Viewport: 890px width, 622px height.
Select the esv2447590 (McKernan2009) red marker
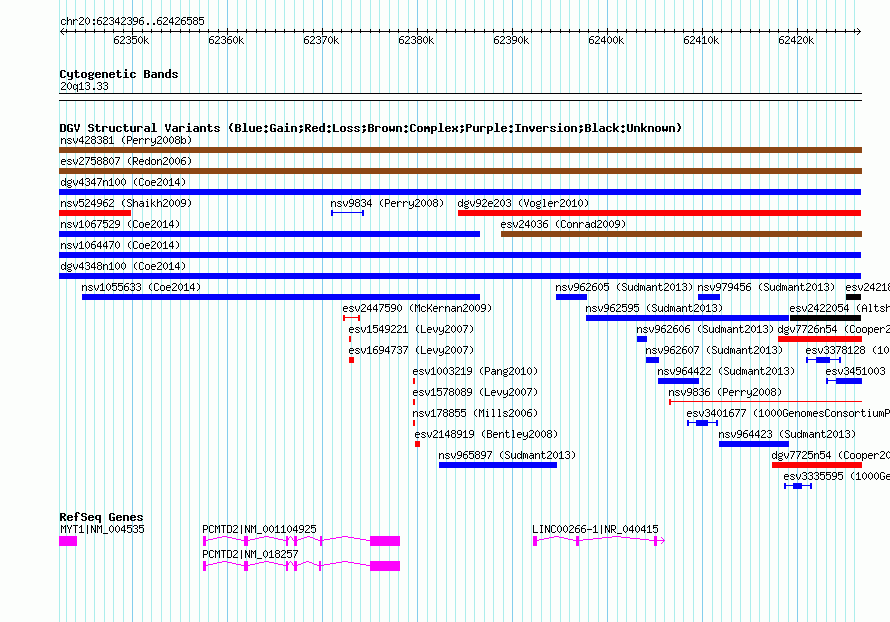[x=351, y=318]
